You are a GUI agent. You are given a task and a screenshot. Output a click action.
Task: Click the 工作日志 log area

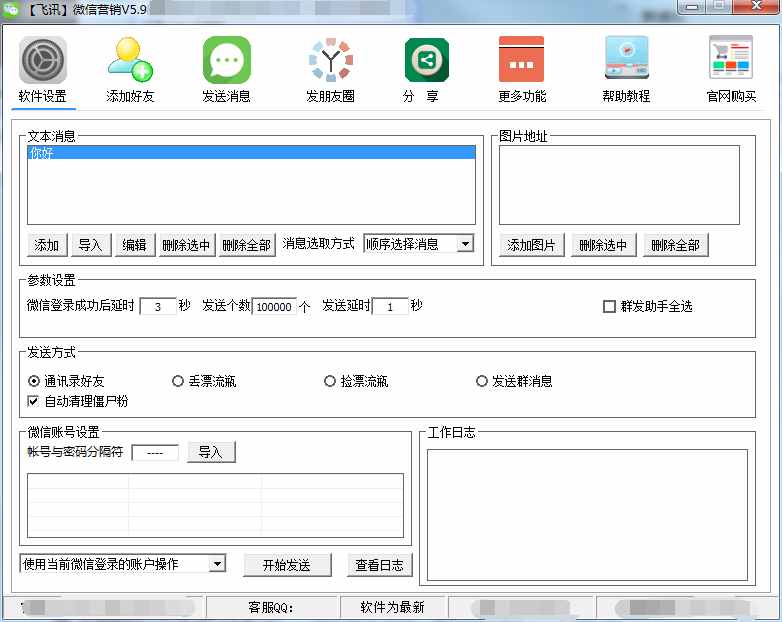click(x=587, y=515)
